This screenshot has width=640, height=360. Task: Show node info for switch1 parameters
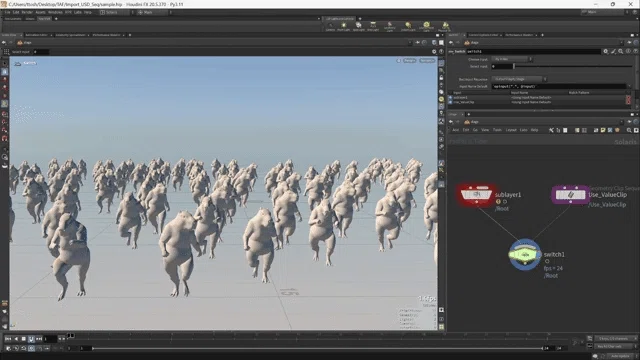click(x=628, y=51)
